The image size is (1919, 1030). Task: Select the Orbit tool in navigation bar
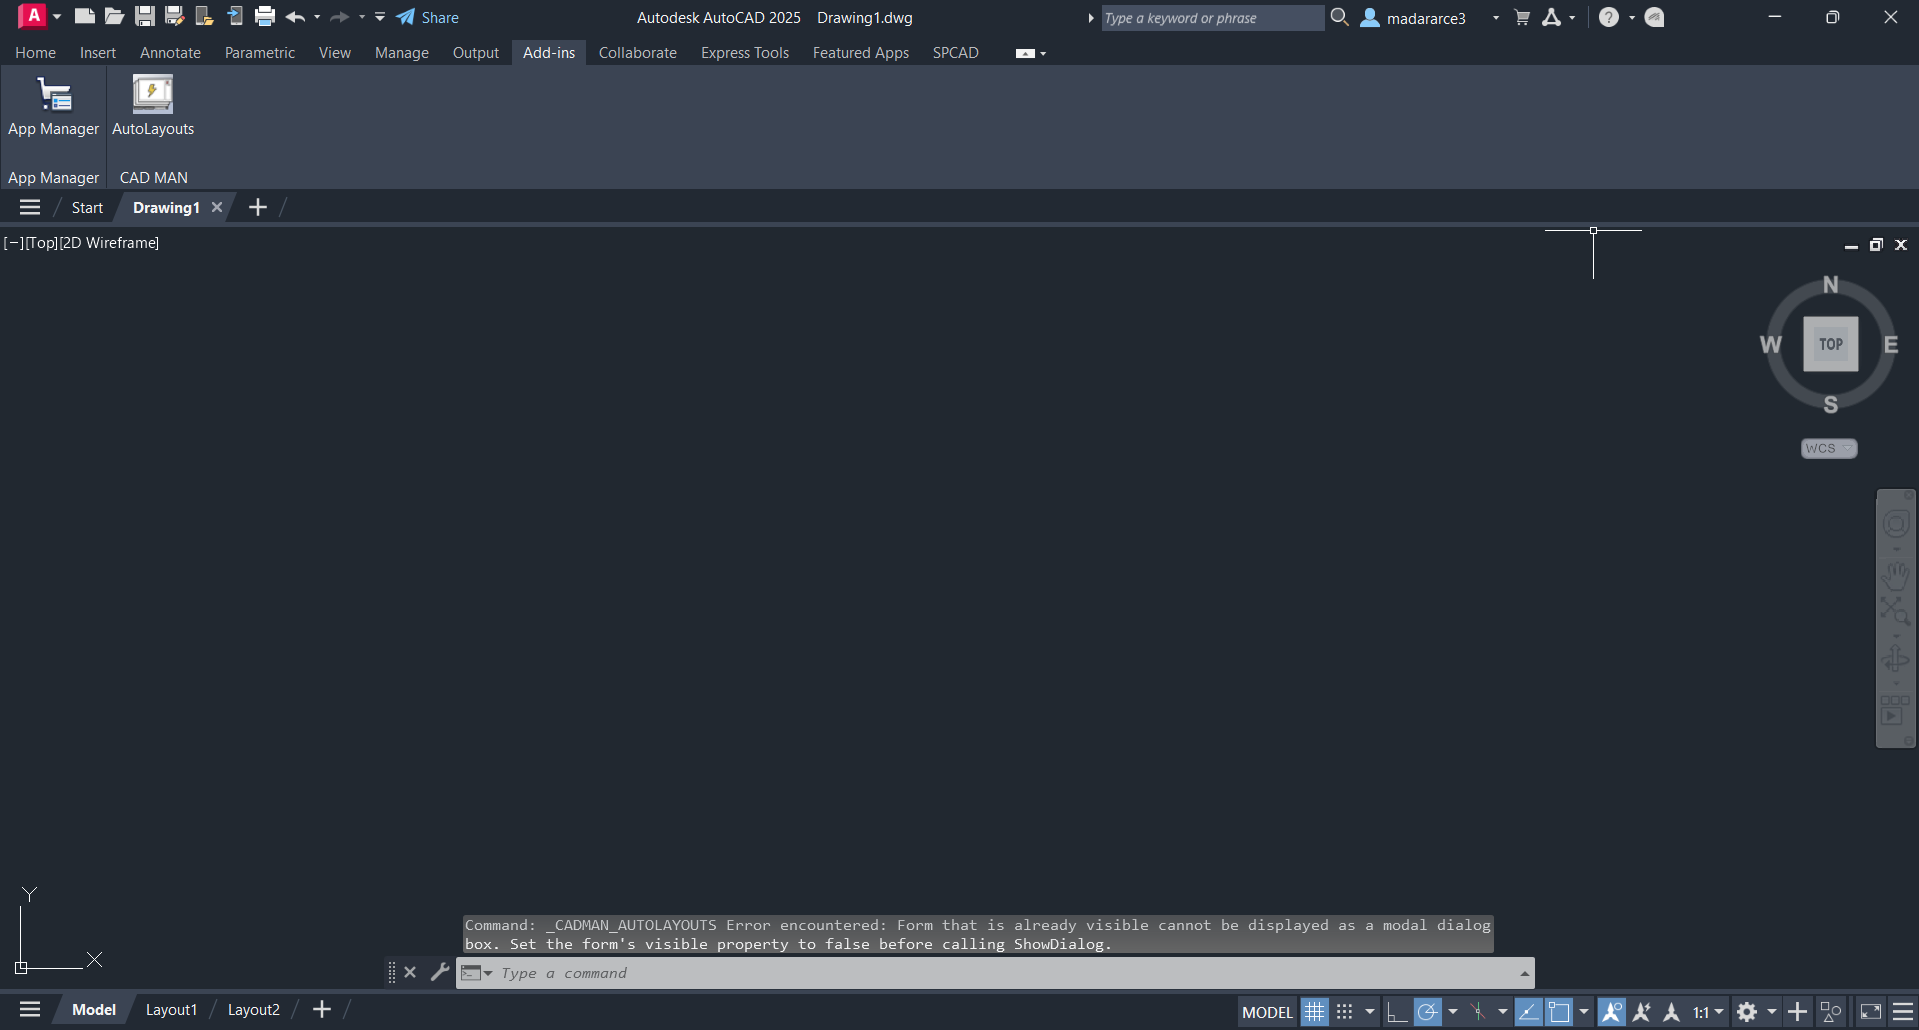pos(1896,660)
